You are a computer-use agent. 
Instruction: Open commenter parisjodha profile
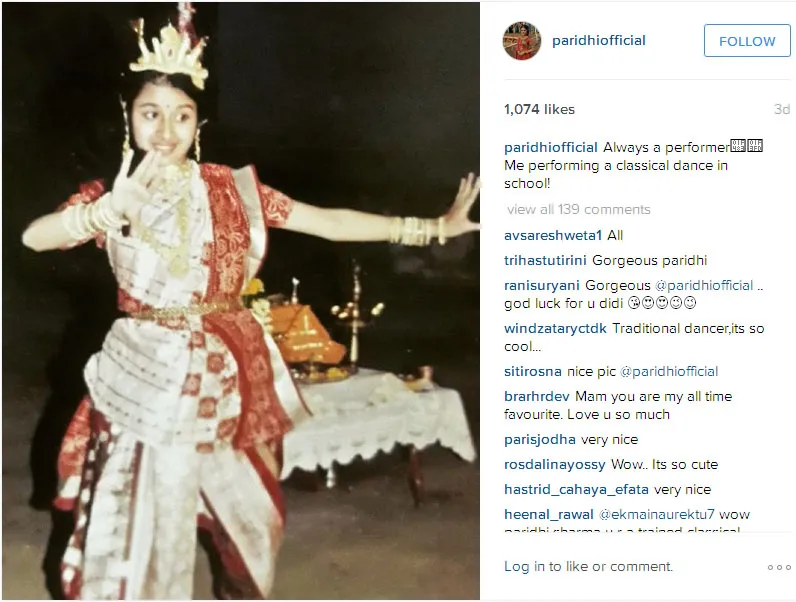(x=540, y=440)
